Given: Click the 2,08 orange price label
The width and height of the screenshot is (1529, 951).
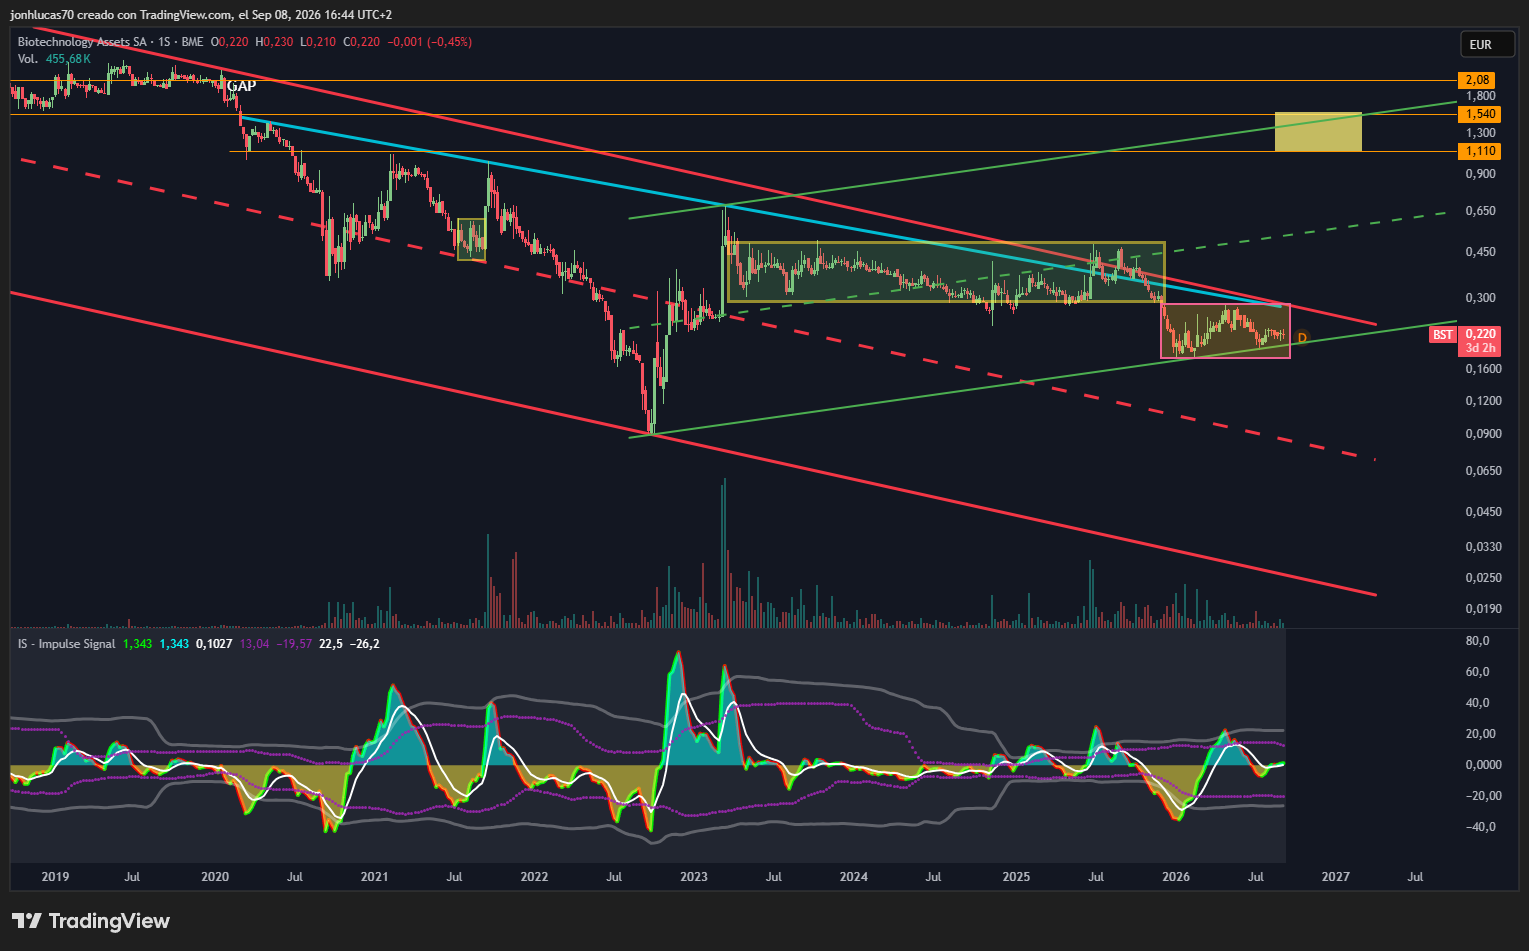Looking at the screenshot, I should tap(1477, 80).
